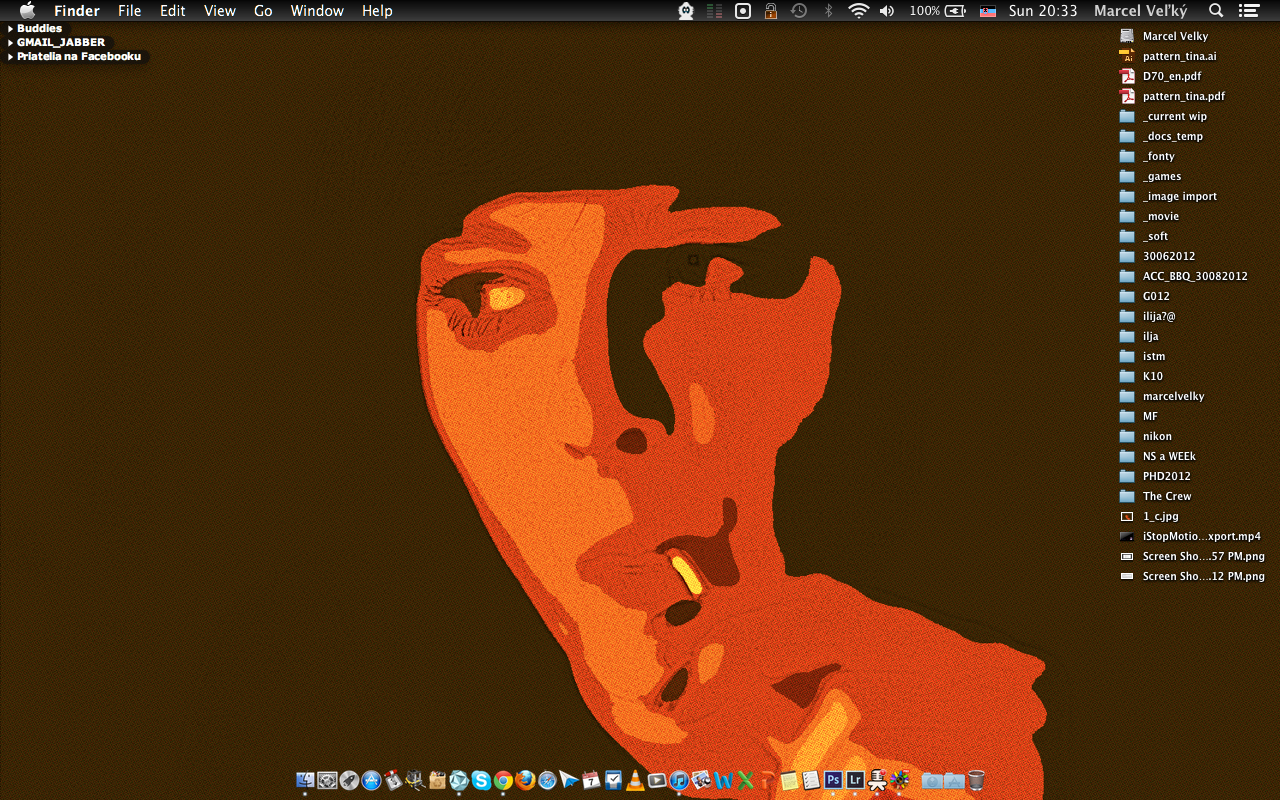Open the flag input source menu
This screenshot has width=1280, height=800.
pyautogui.click(x=988, y=11)
